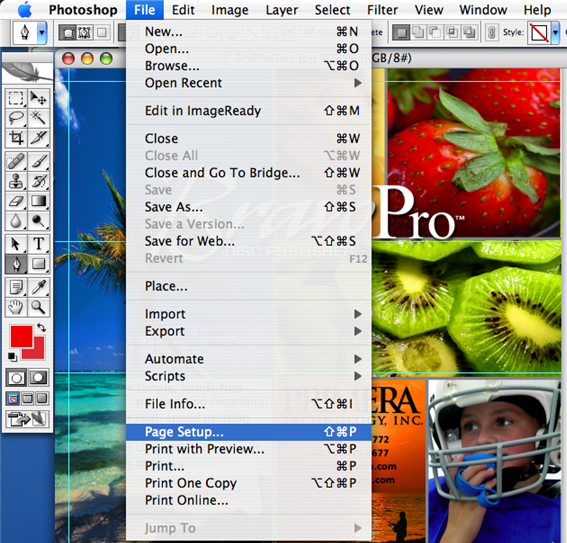567x543 pixels.
Task: Choose New from File menu
Action: (x=249, y=32)
